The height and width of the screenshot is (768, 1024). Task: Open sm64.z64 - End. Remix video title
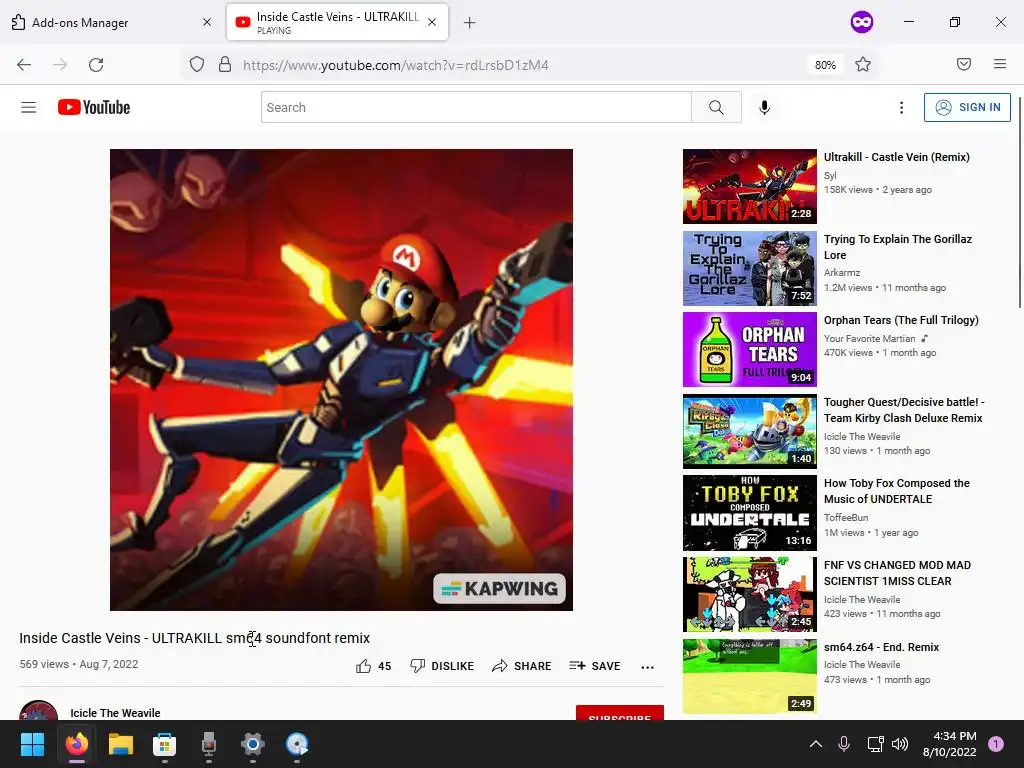(x=881, y=647)
